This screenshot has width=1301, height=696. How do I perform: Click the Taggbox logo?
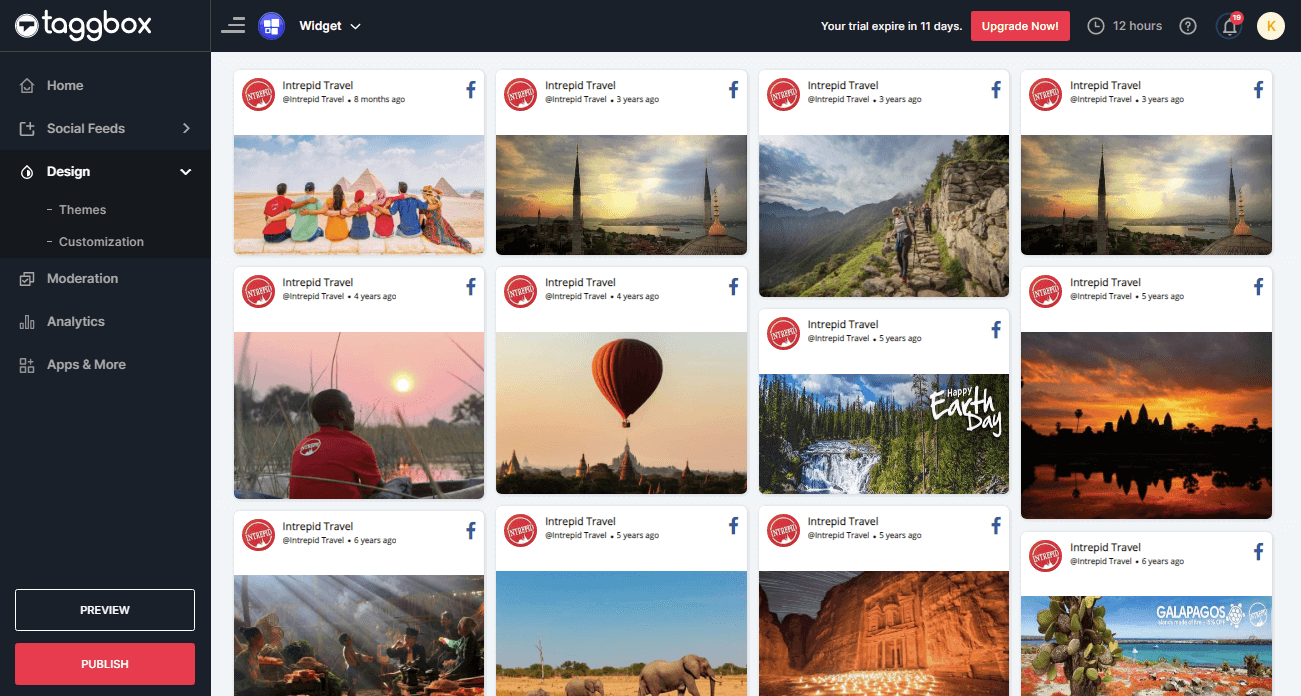[83, 26]
